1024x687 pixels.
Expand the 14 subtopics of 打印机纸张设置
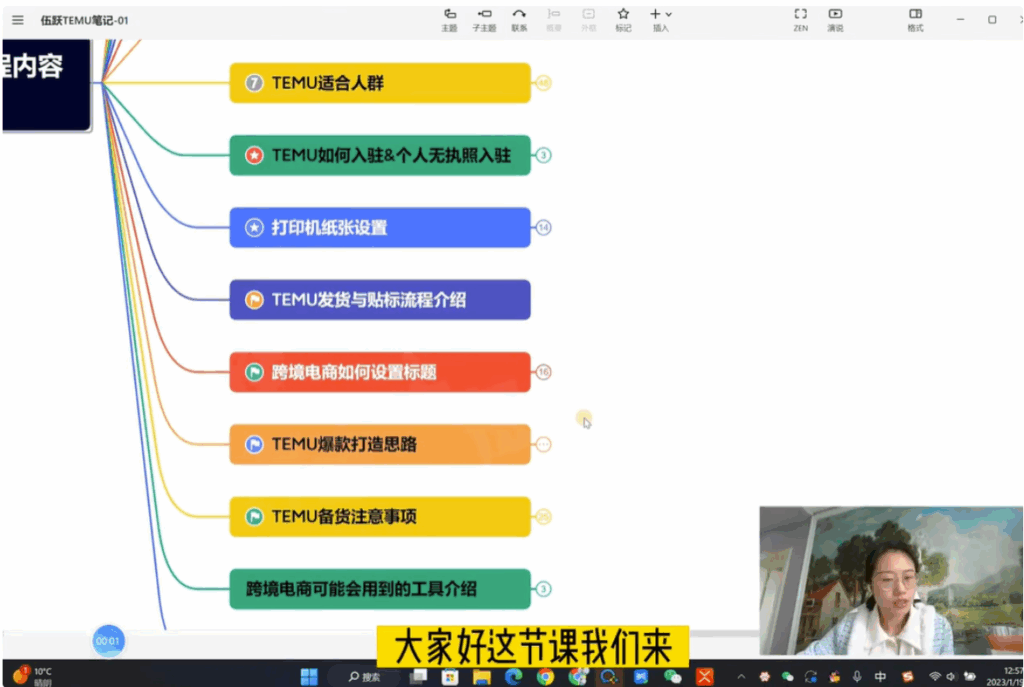click(543, 227)
